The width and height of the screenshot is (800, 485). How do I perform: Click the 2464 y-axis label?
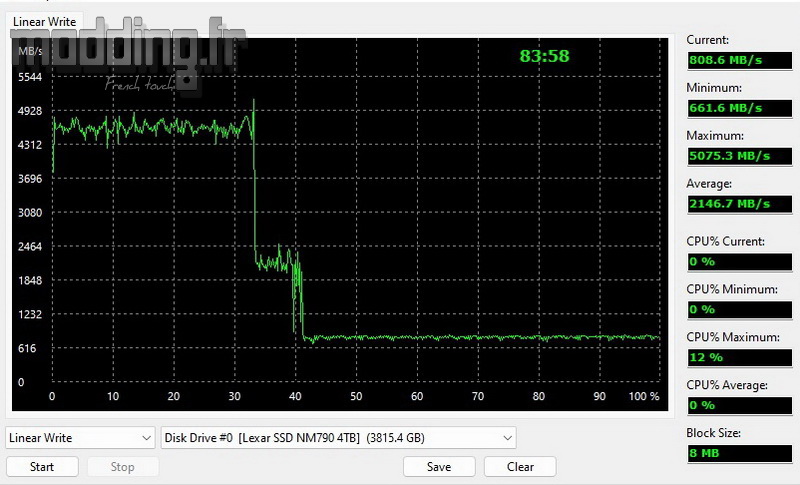click(x=30, y=246)
